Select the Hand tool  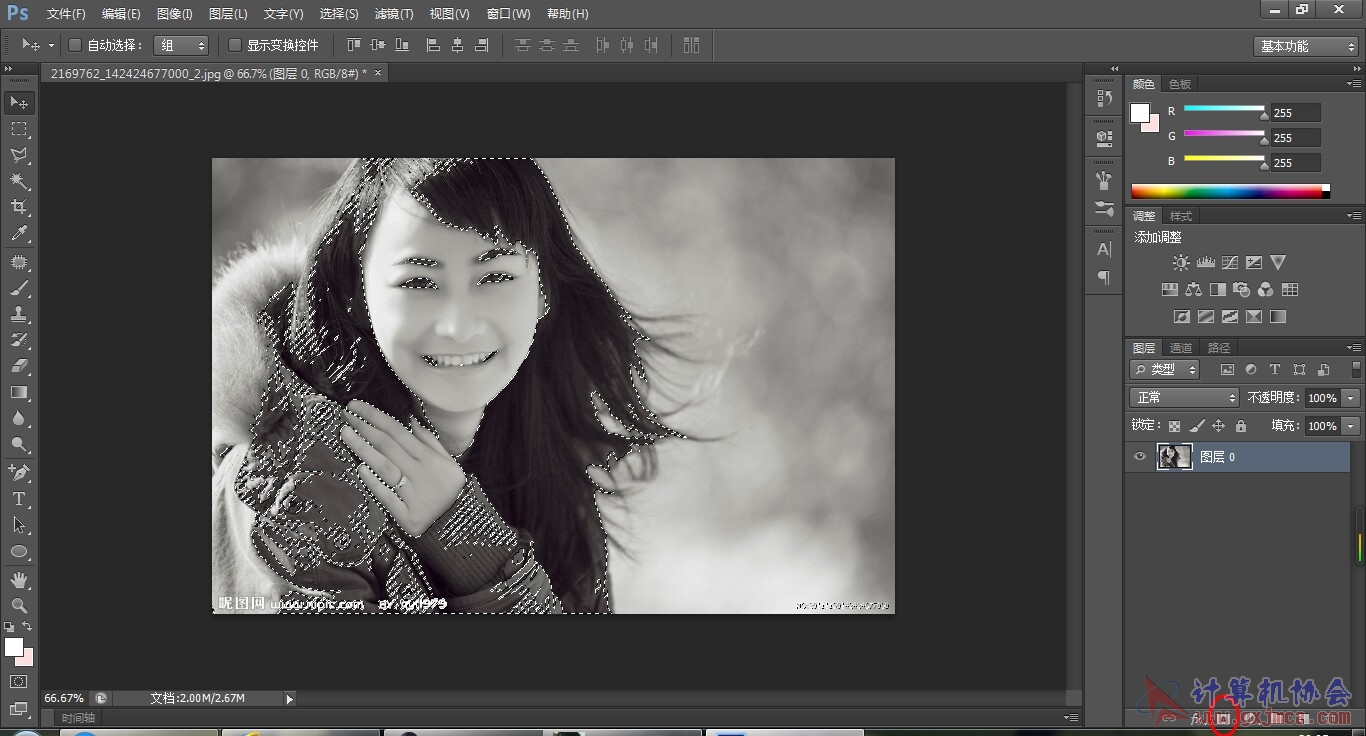19,579
